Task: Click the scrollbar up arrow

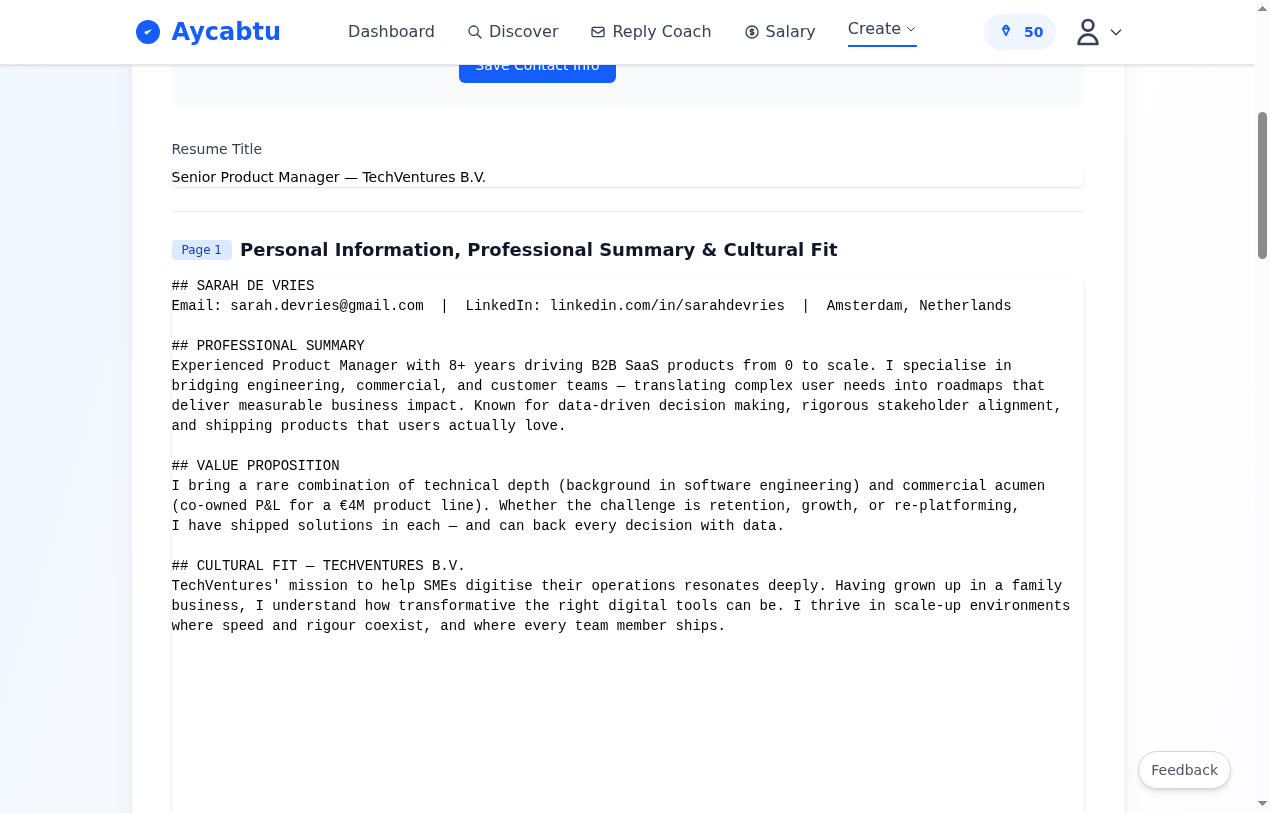Action: pyautogui.click(x=1262, y=8)
